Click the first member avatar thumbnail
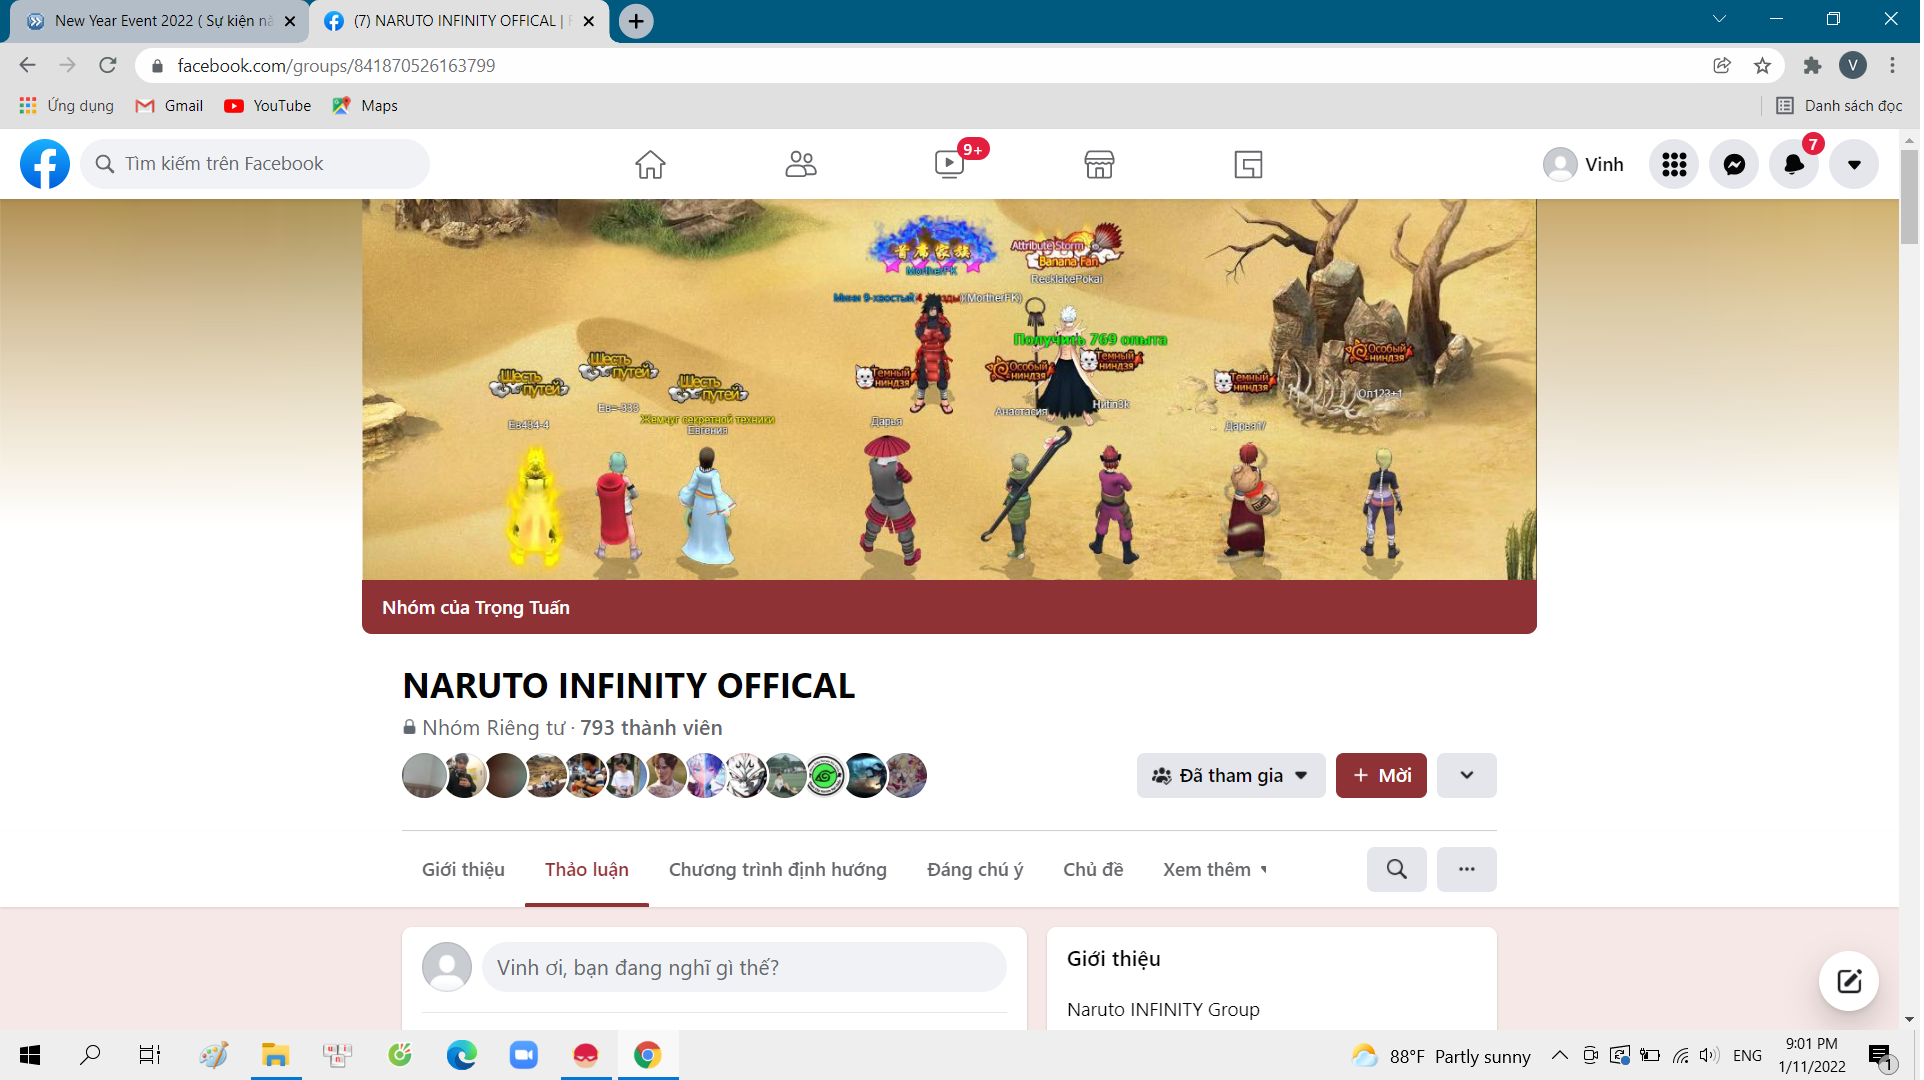 coord(424,775)
